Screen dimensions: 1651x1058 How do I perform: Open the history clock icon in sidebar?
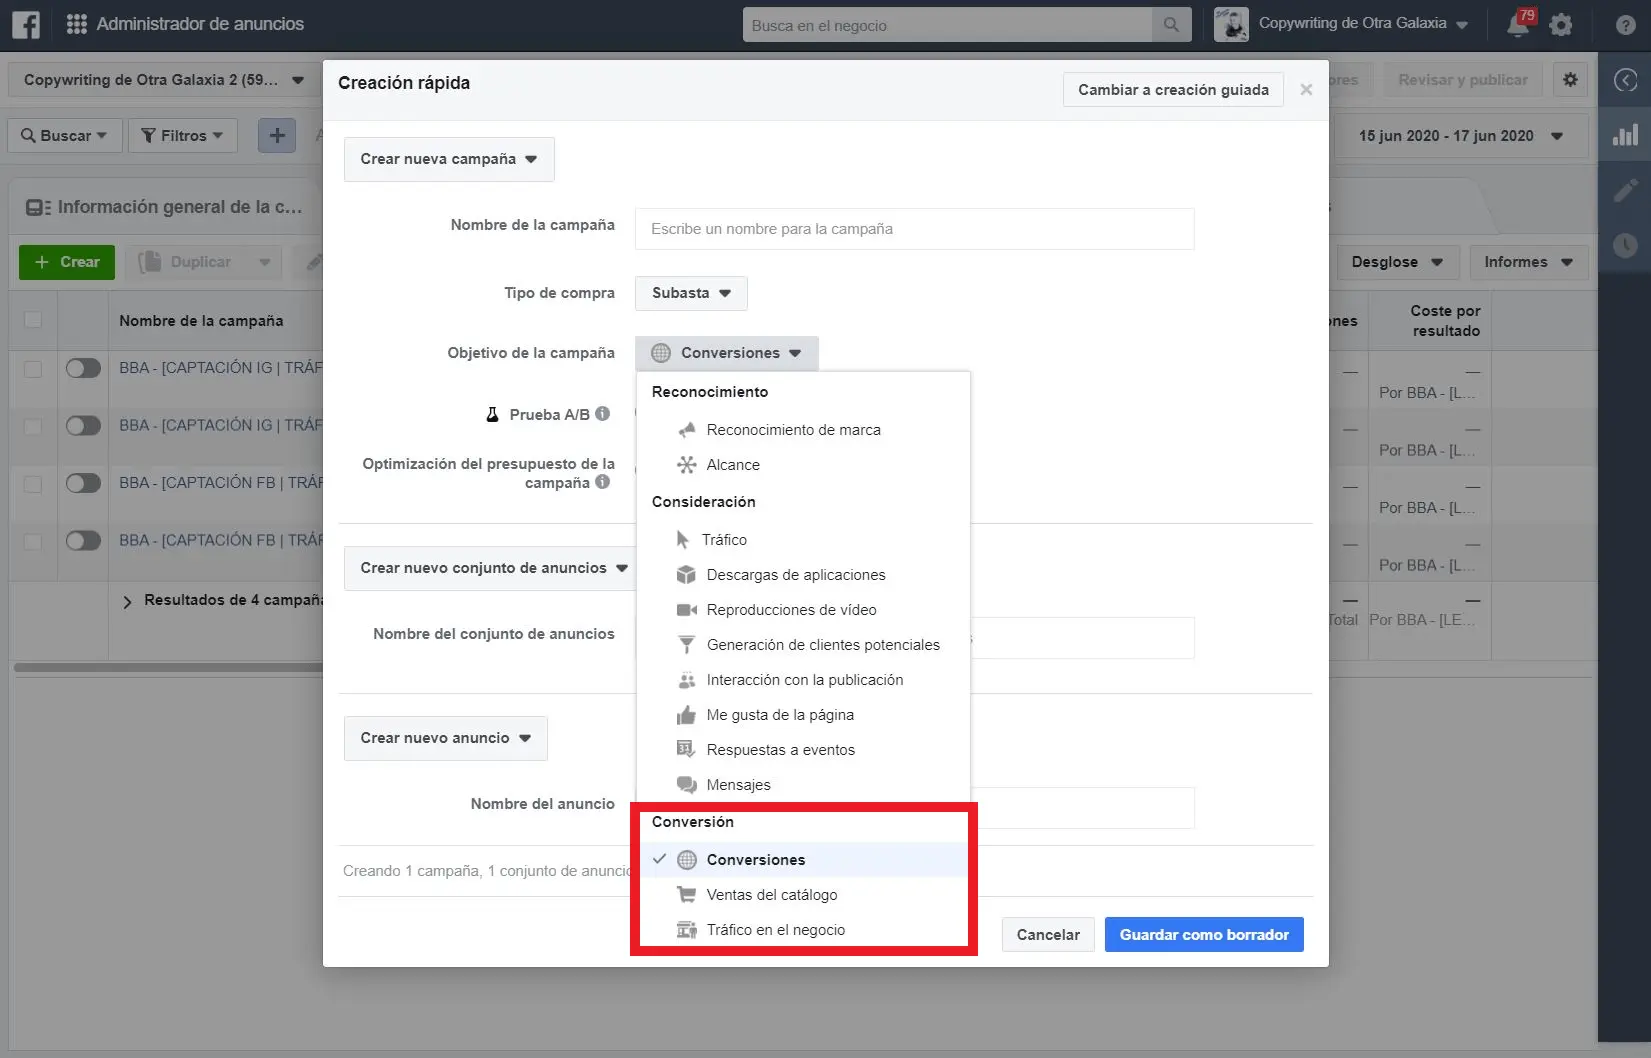[1626, 245]
